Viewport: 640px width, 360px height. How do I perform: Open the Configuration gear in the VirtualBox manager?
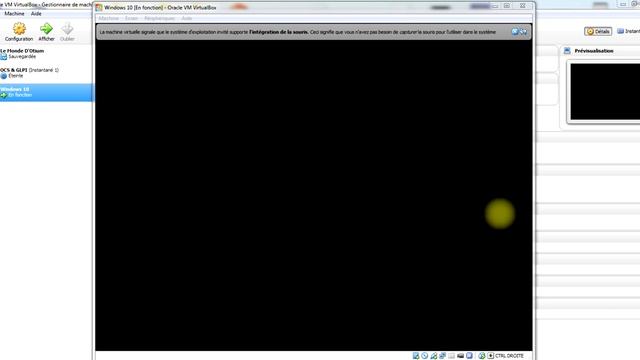19,32
